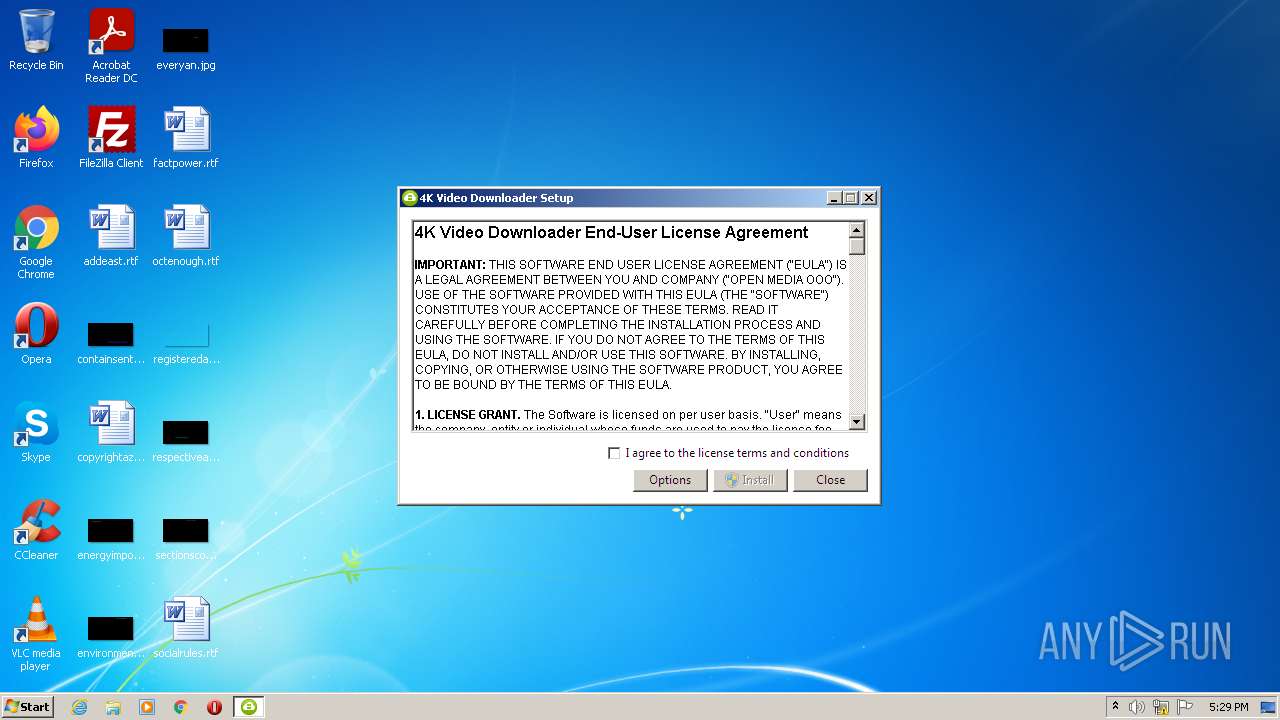Image resolution: width=1280 pixels, height=720 pixels.
Task: Click the volume speaker tray icon
Action: 1137,707
